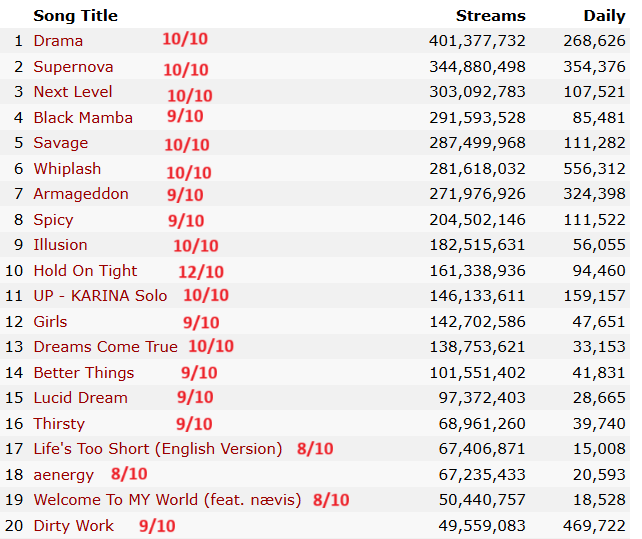Click the Hold On Tight link

click(85, 271)
